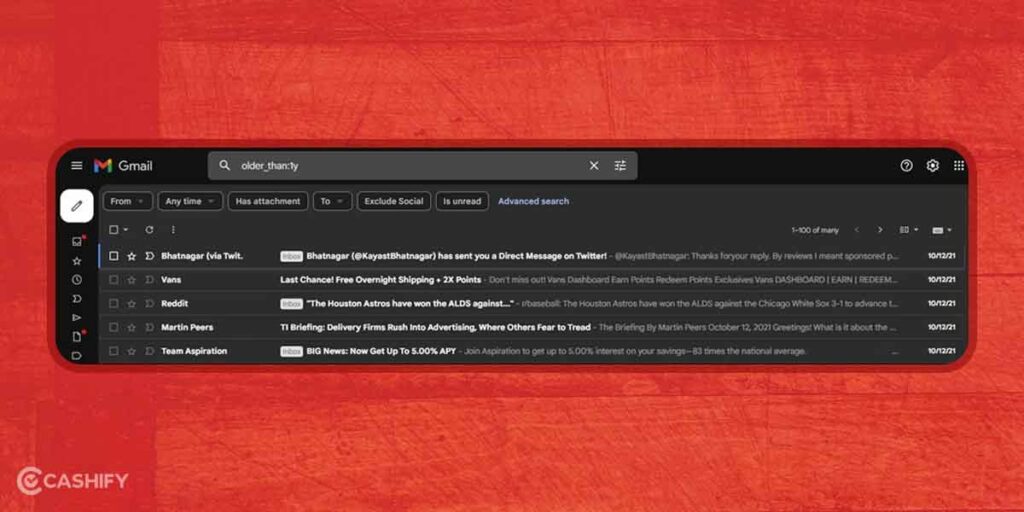Toggle the Has attachment filter chip
This screenshot has width=1024, height=512.
click(268, 201)
